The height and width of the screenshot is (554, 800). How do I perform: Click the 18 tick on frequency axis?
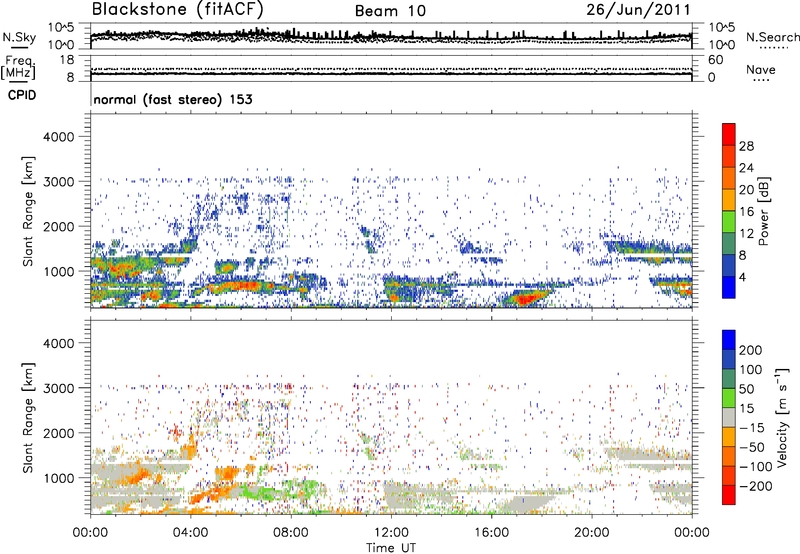[67, 60]
